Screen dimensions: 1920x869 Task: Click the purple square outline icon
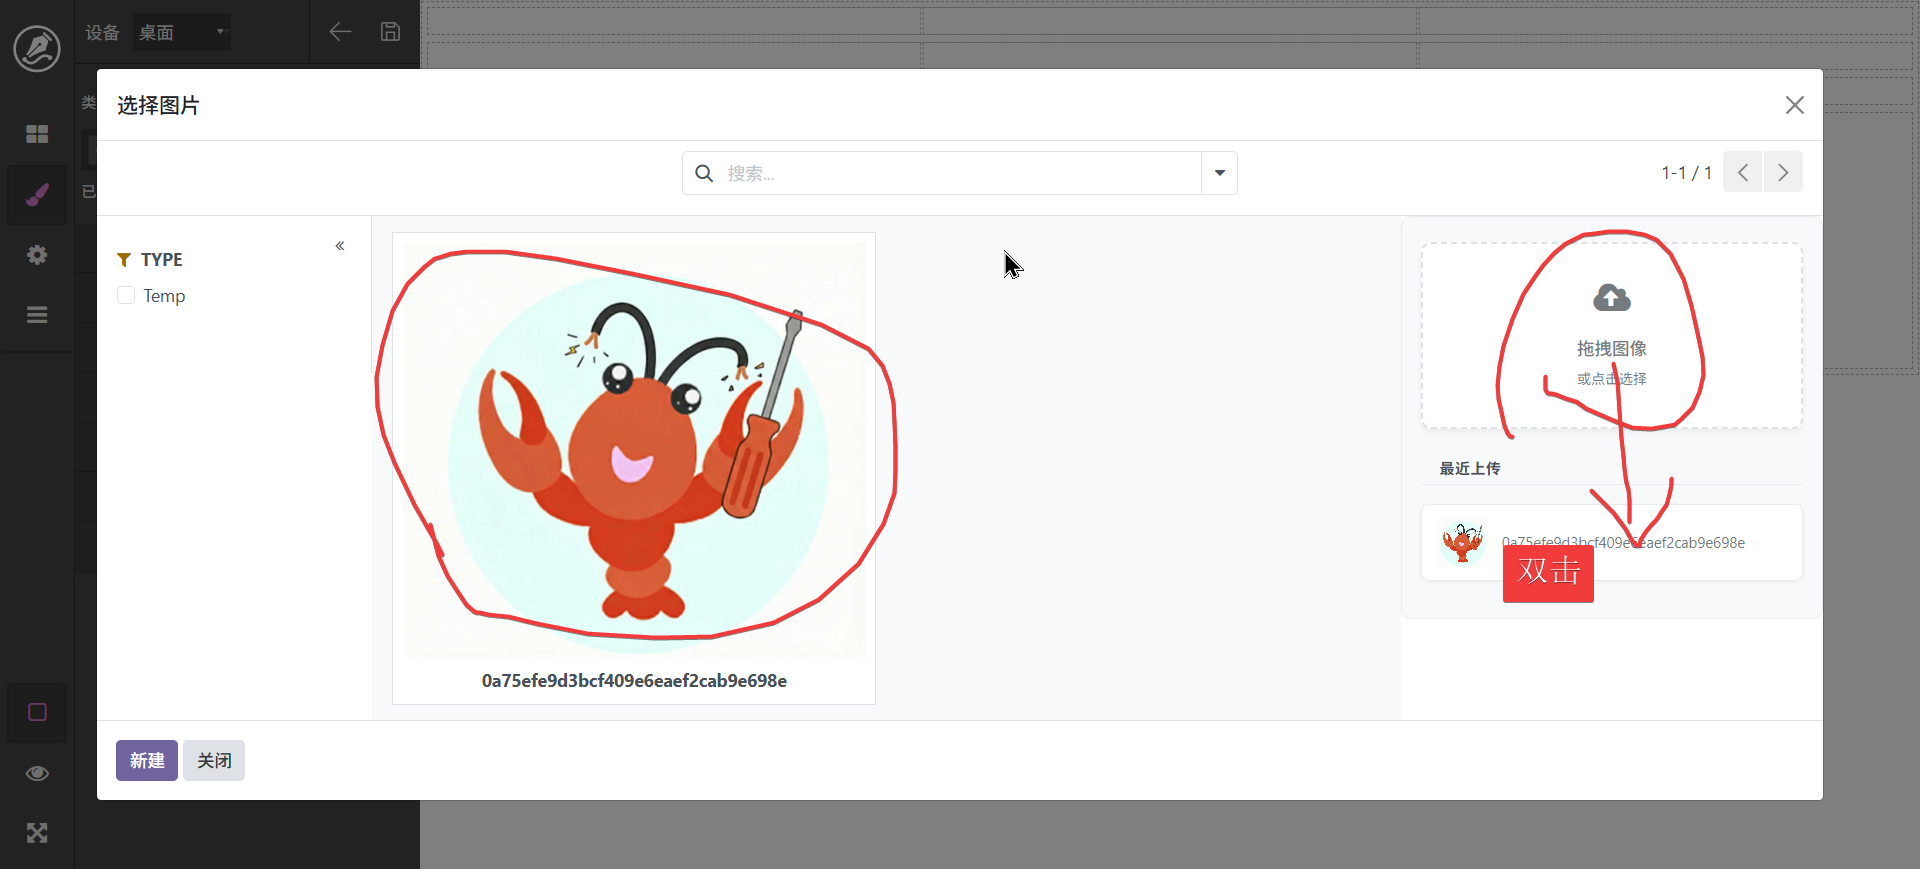point(37,712)
